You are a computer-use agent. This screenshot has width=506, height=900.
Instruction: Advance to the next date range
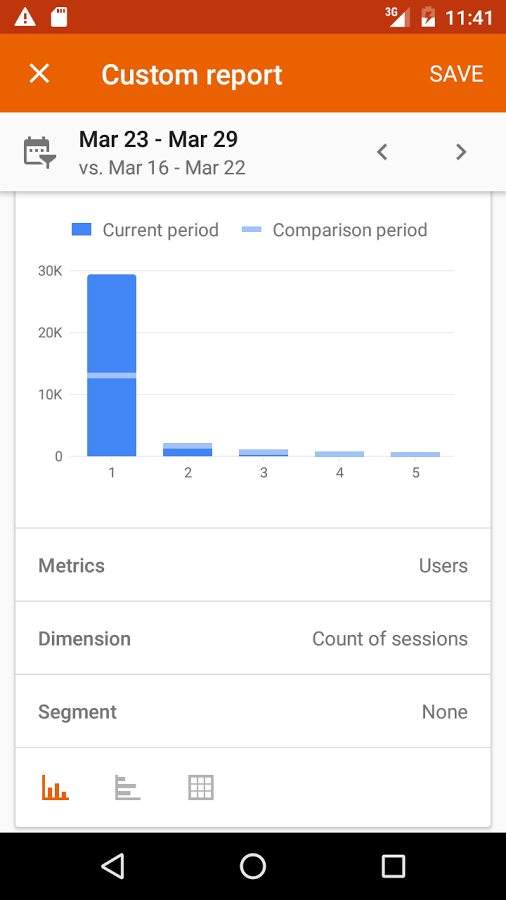point(461,152)
